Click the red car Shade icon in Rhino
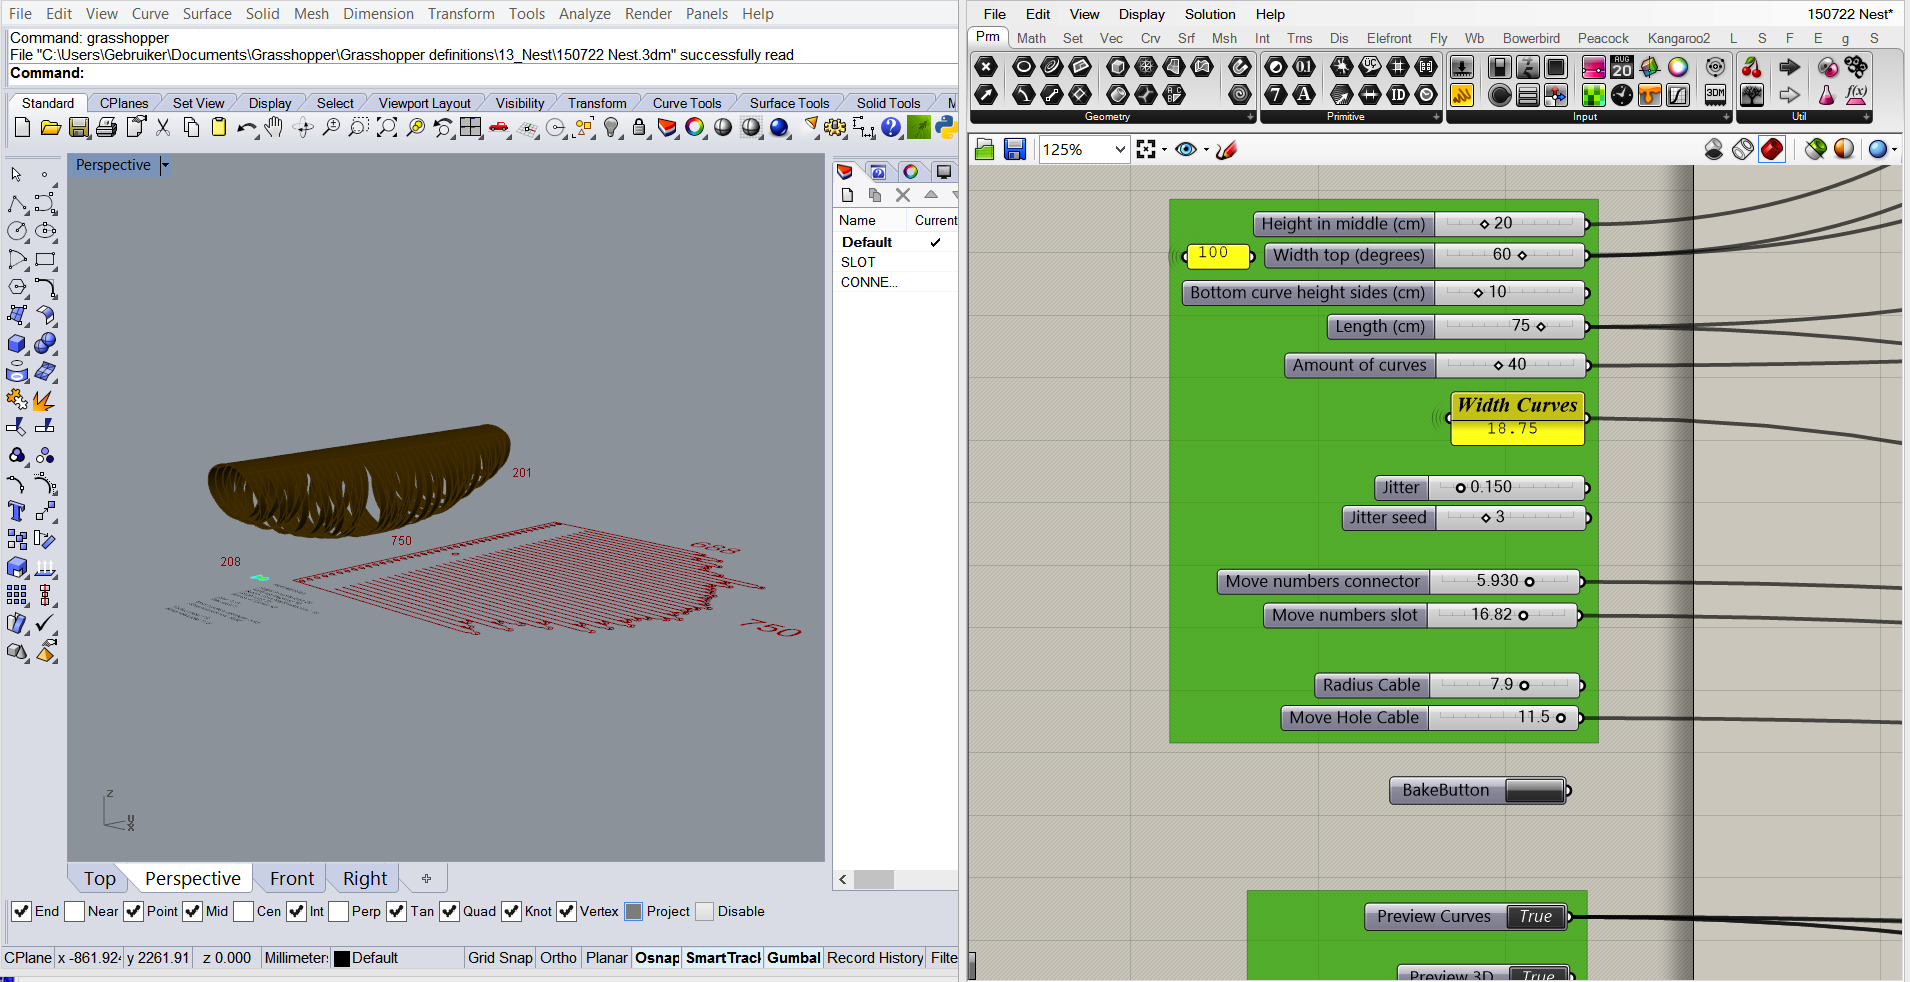 click(499, 128)
